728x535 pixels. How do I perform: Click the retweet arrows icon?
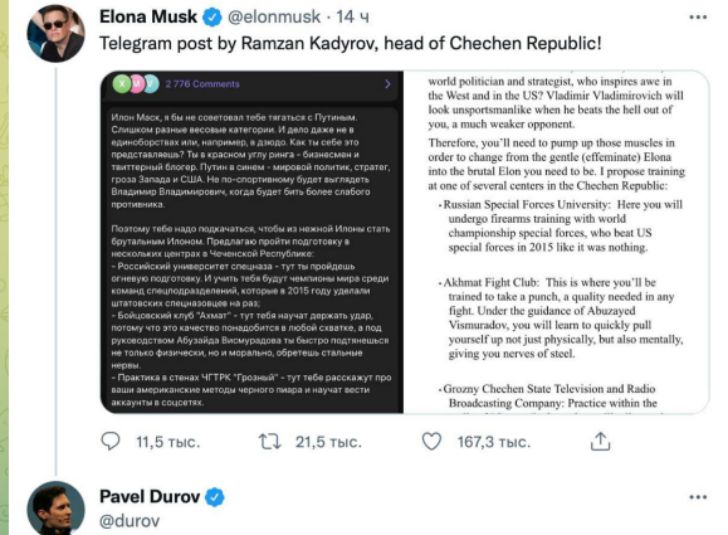[270, 441]
